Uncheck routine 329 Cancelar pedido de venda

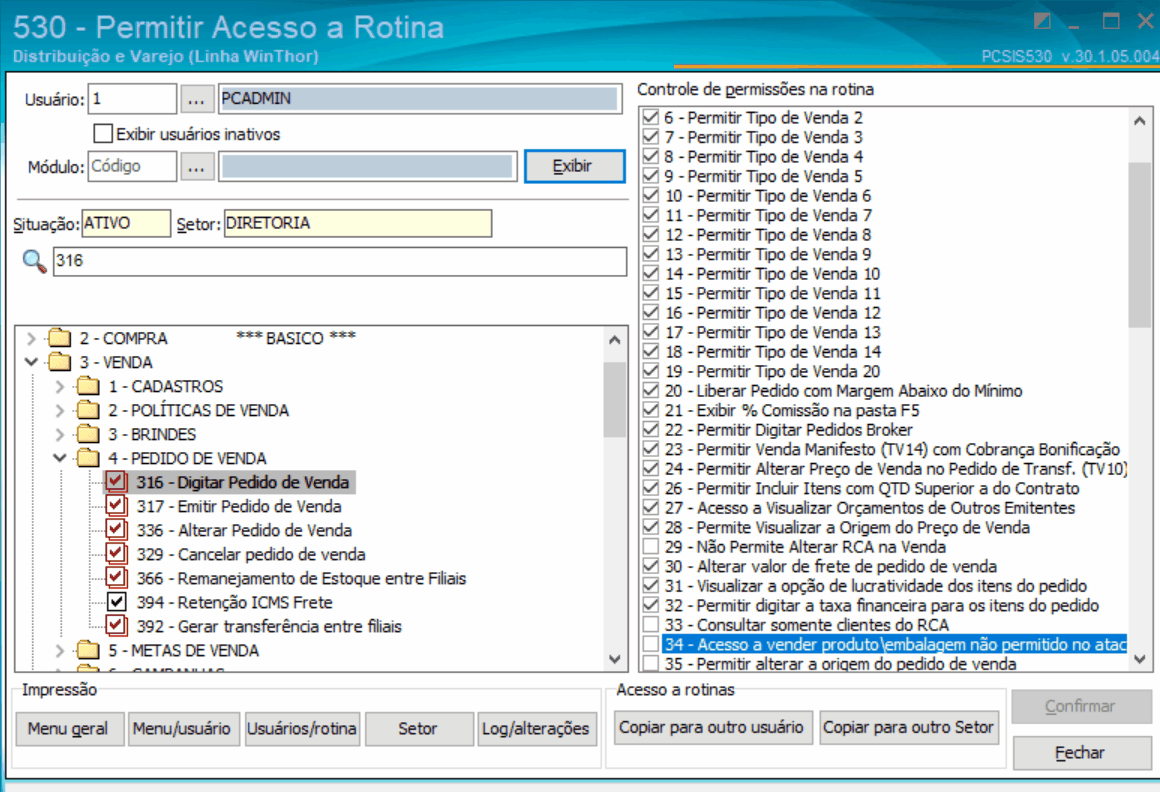tap(116, 555)
